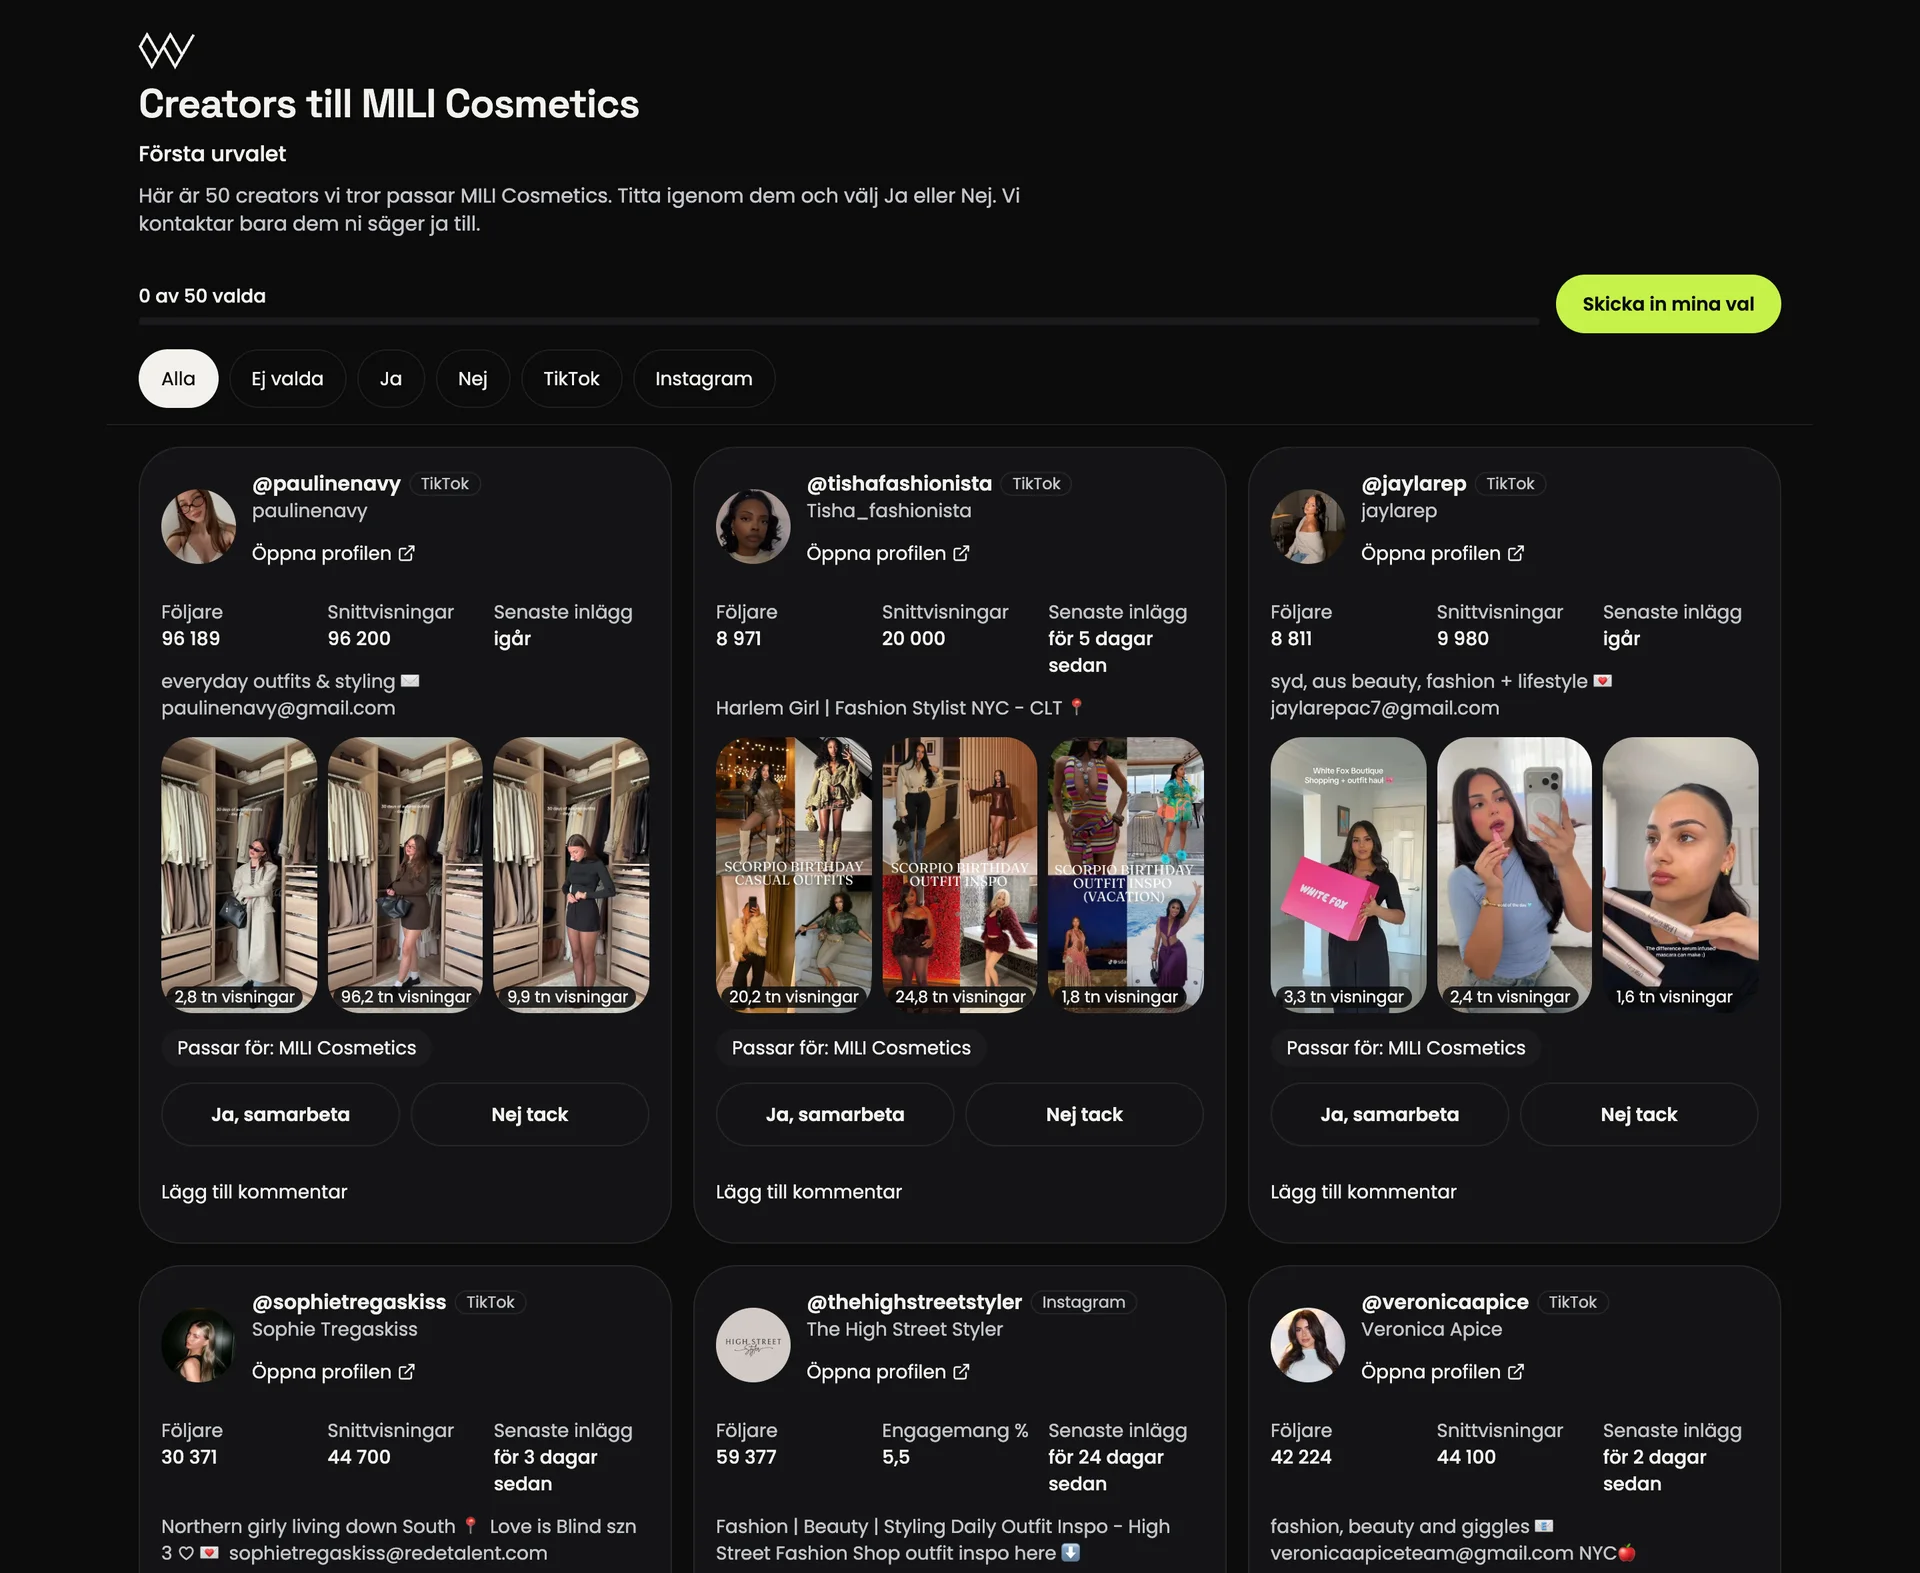Choose Nej tack for @paulinenavy

tap(530, 1114)
